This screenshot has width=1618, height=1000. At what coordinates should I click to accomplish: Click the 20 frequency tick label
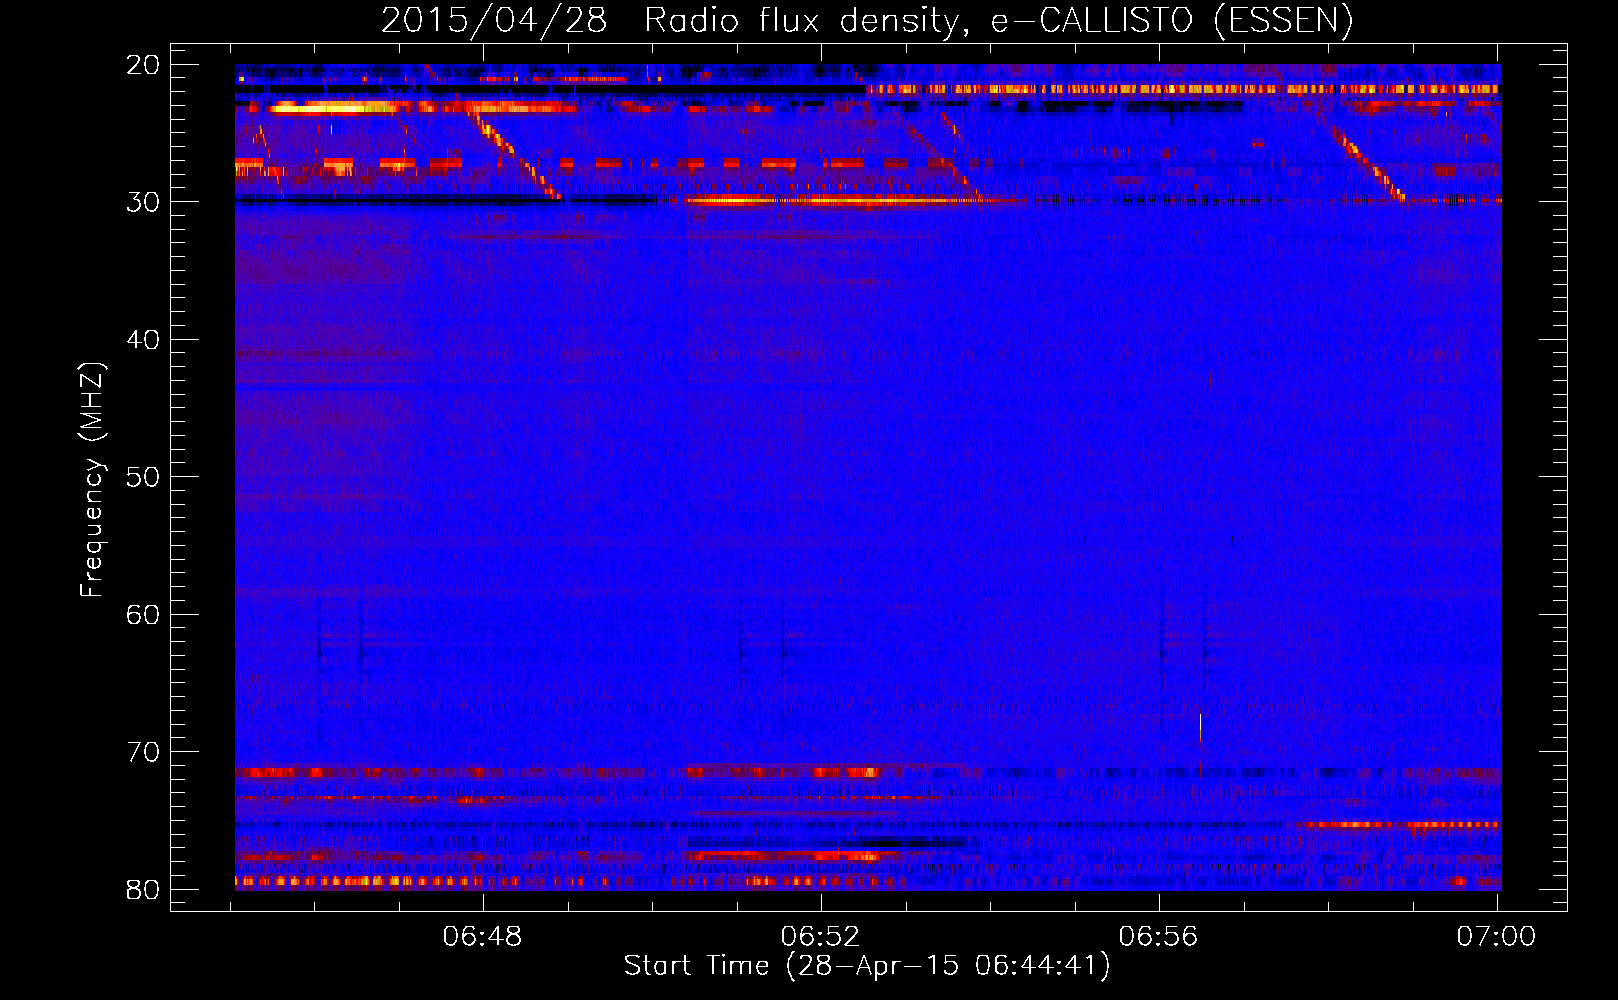[143, 64]
